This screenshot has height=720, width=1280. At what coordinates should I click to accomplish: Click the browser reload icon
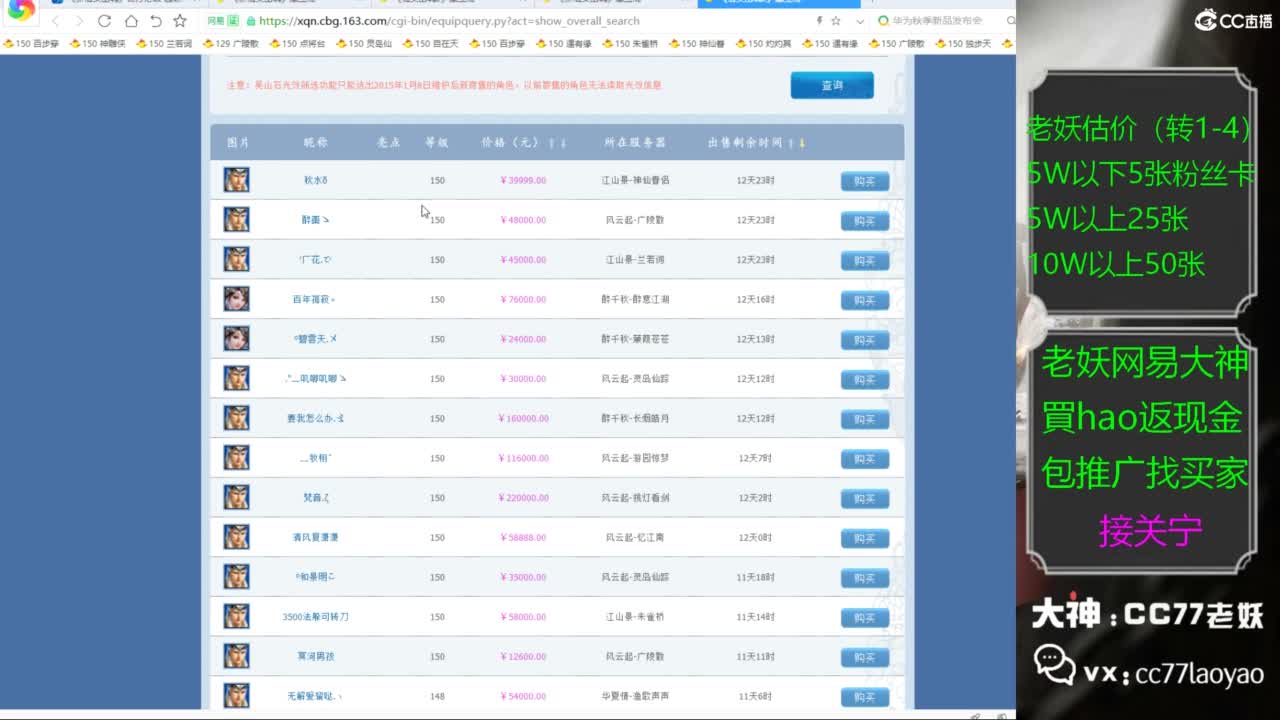click(x=105, y=21)
